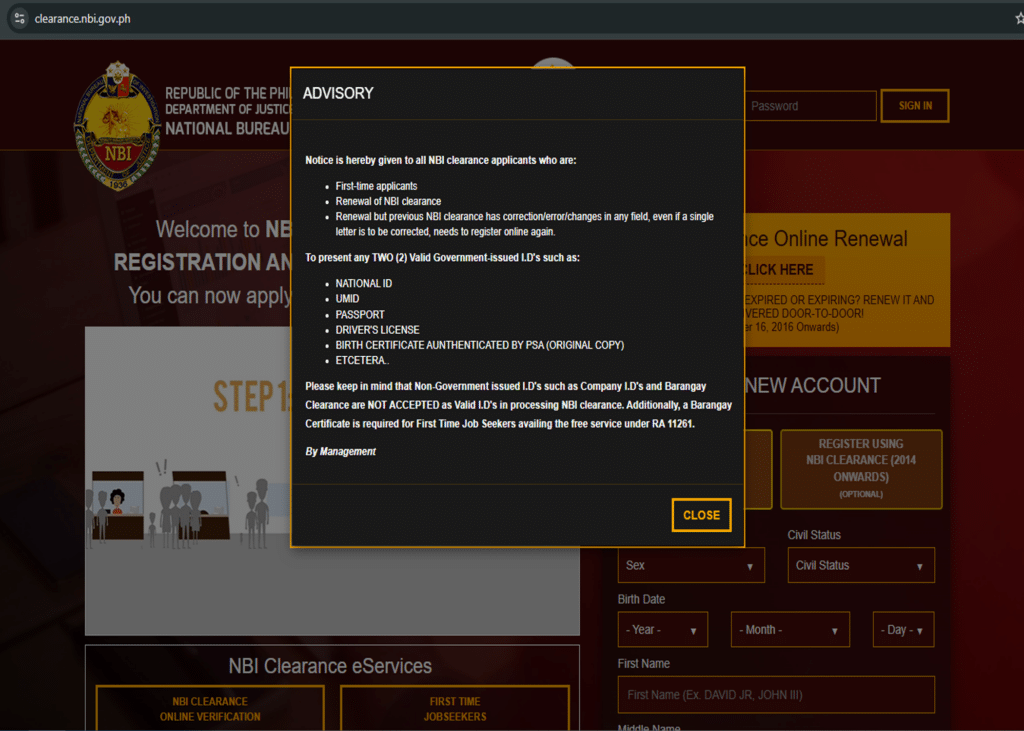Click the 'NBI Clearance eServices' heading
Image resolution: width=1024 pixels, height=731 pixels.
click(x=330, y=666)
